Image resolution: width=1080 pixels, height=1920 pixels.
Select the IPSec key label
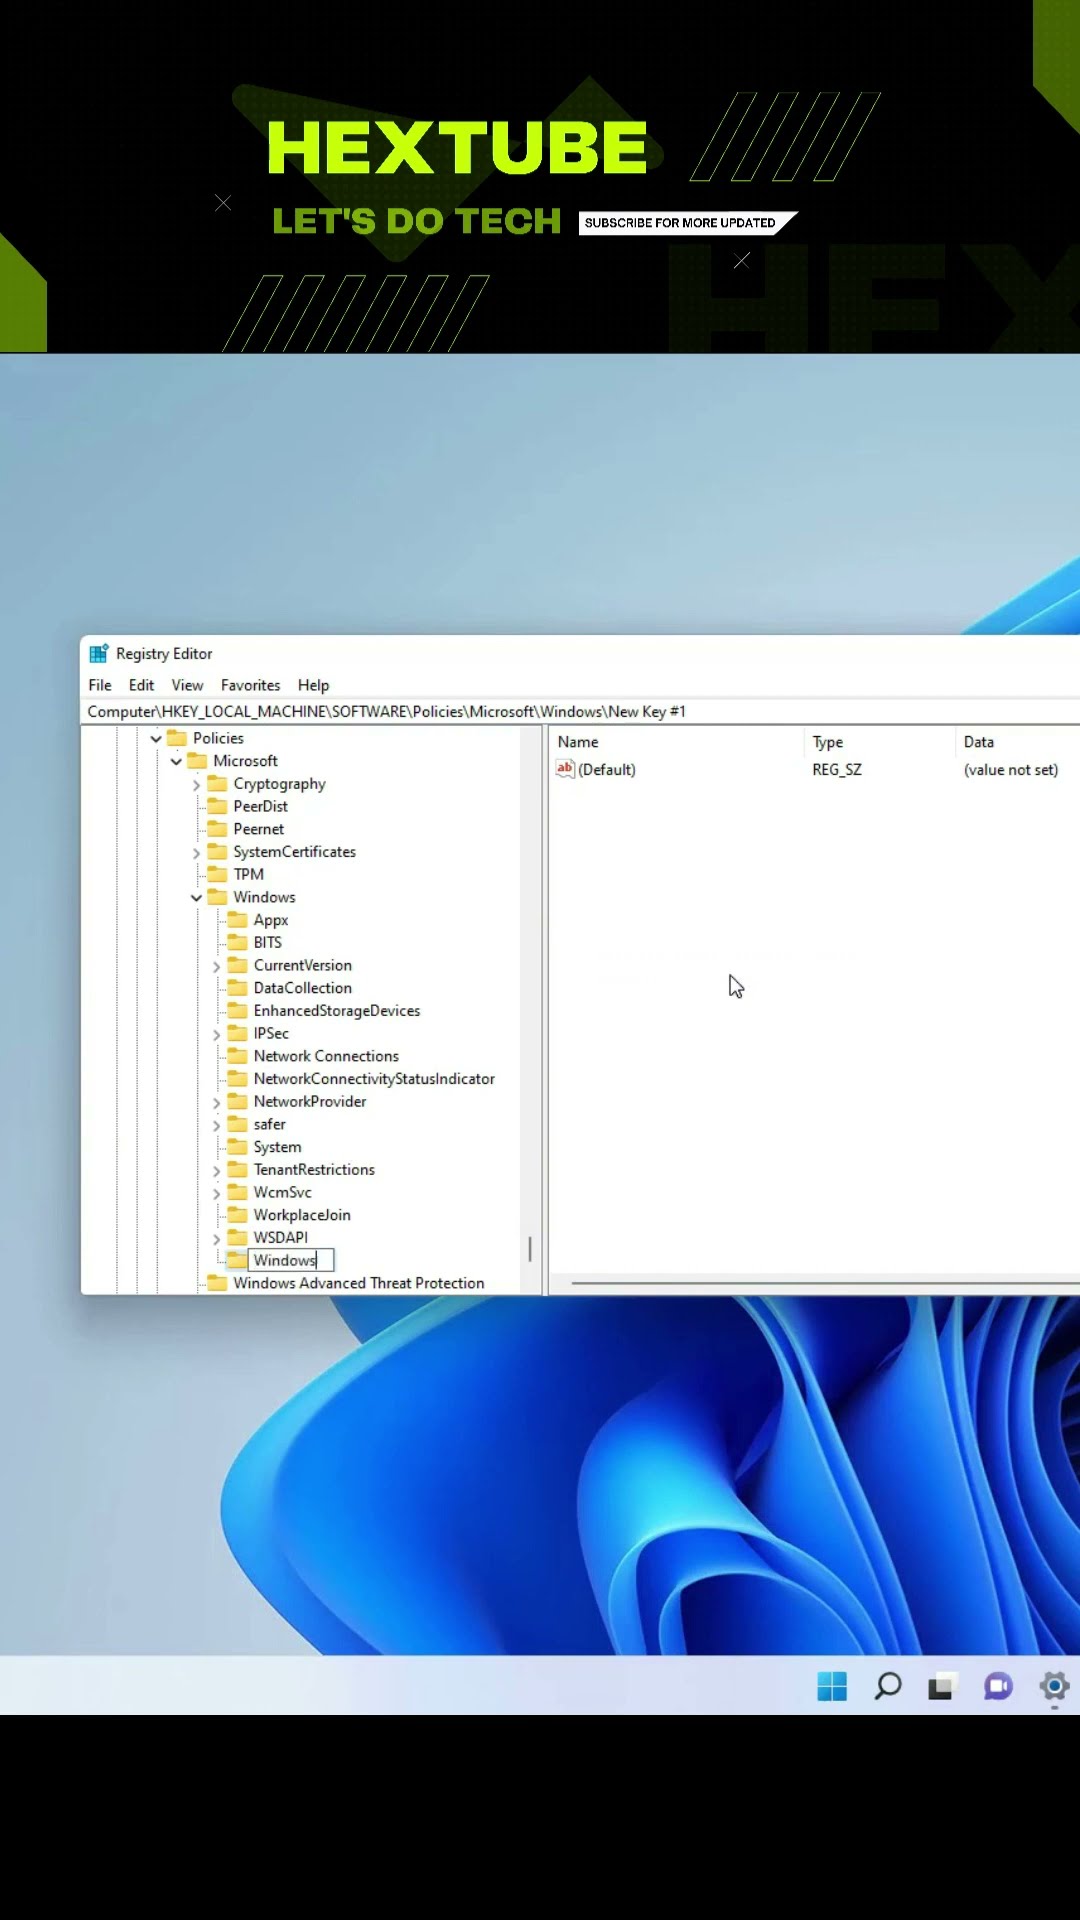[271, 1033]
